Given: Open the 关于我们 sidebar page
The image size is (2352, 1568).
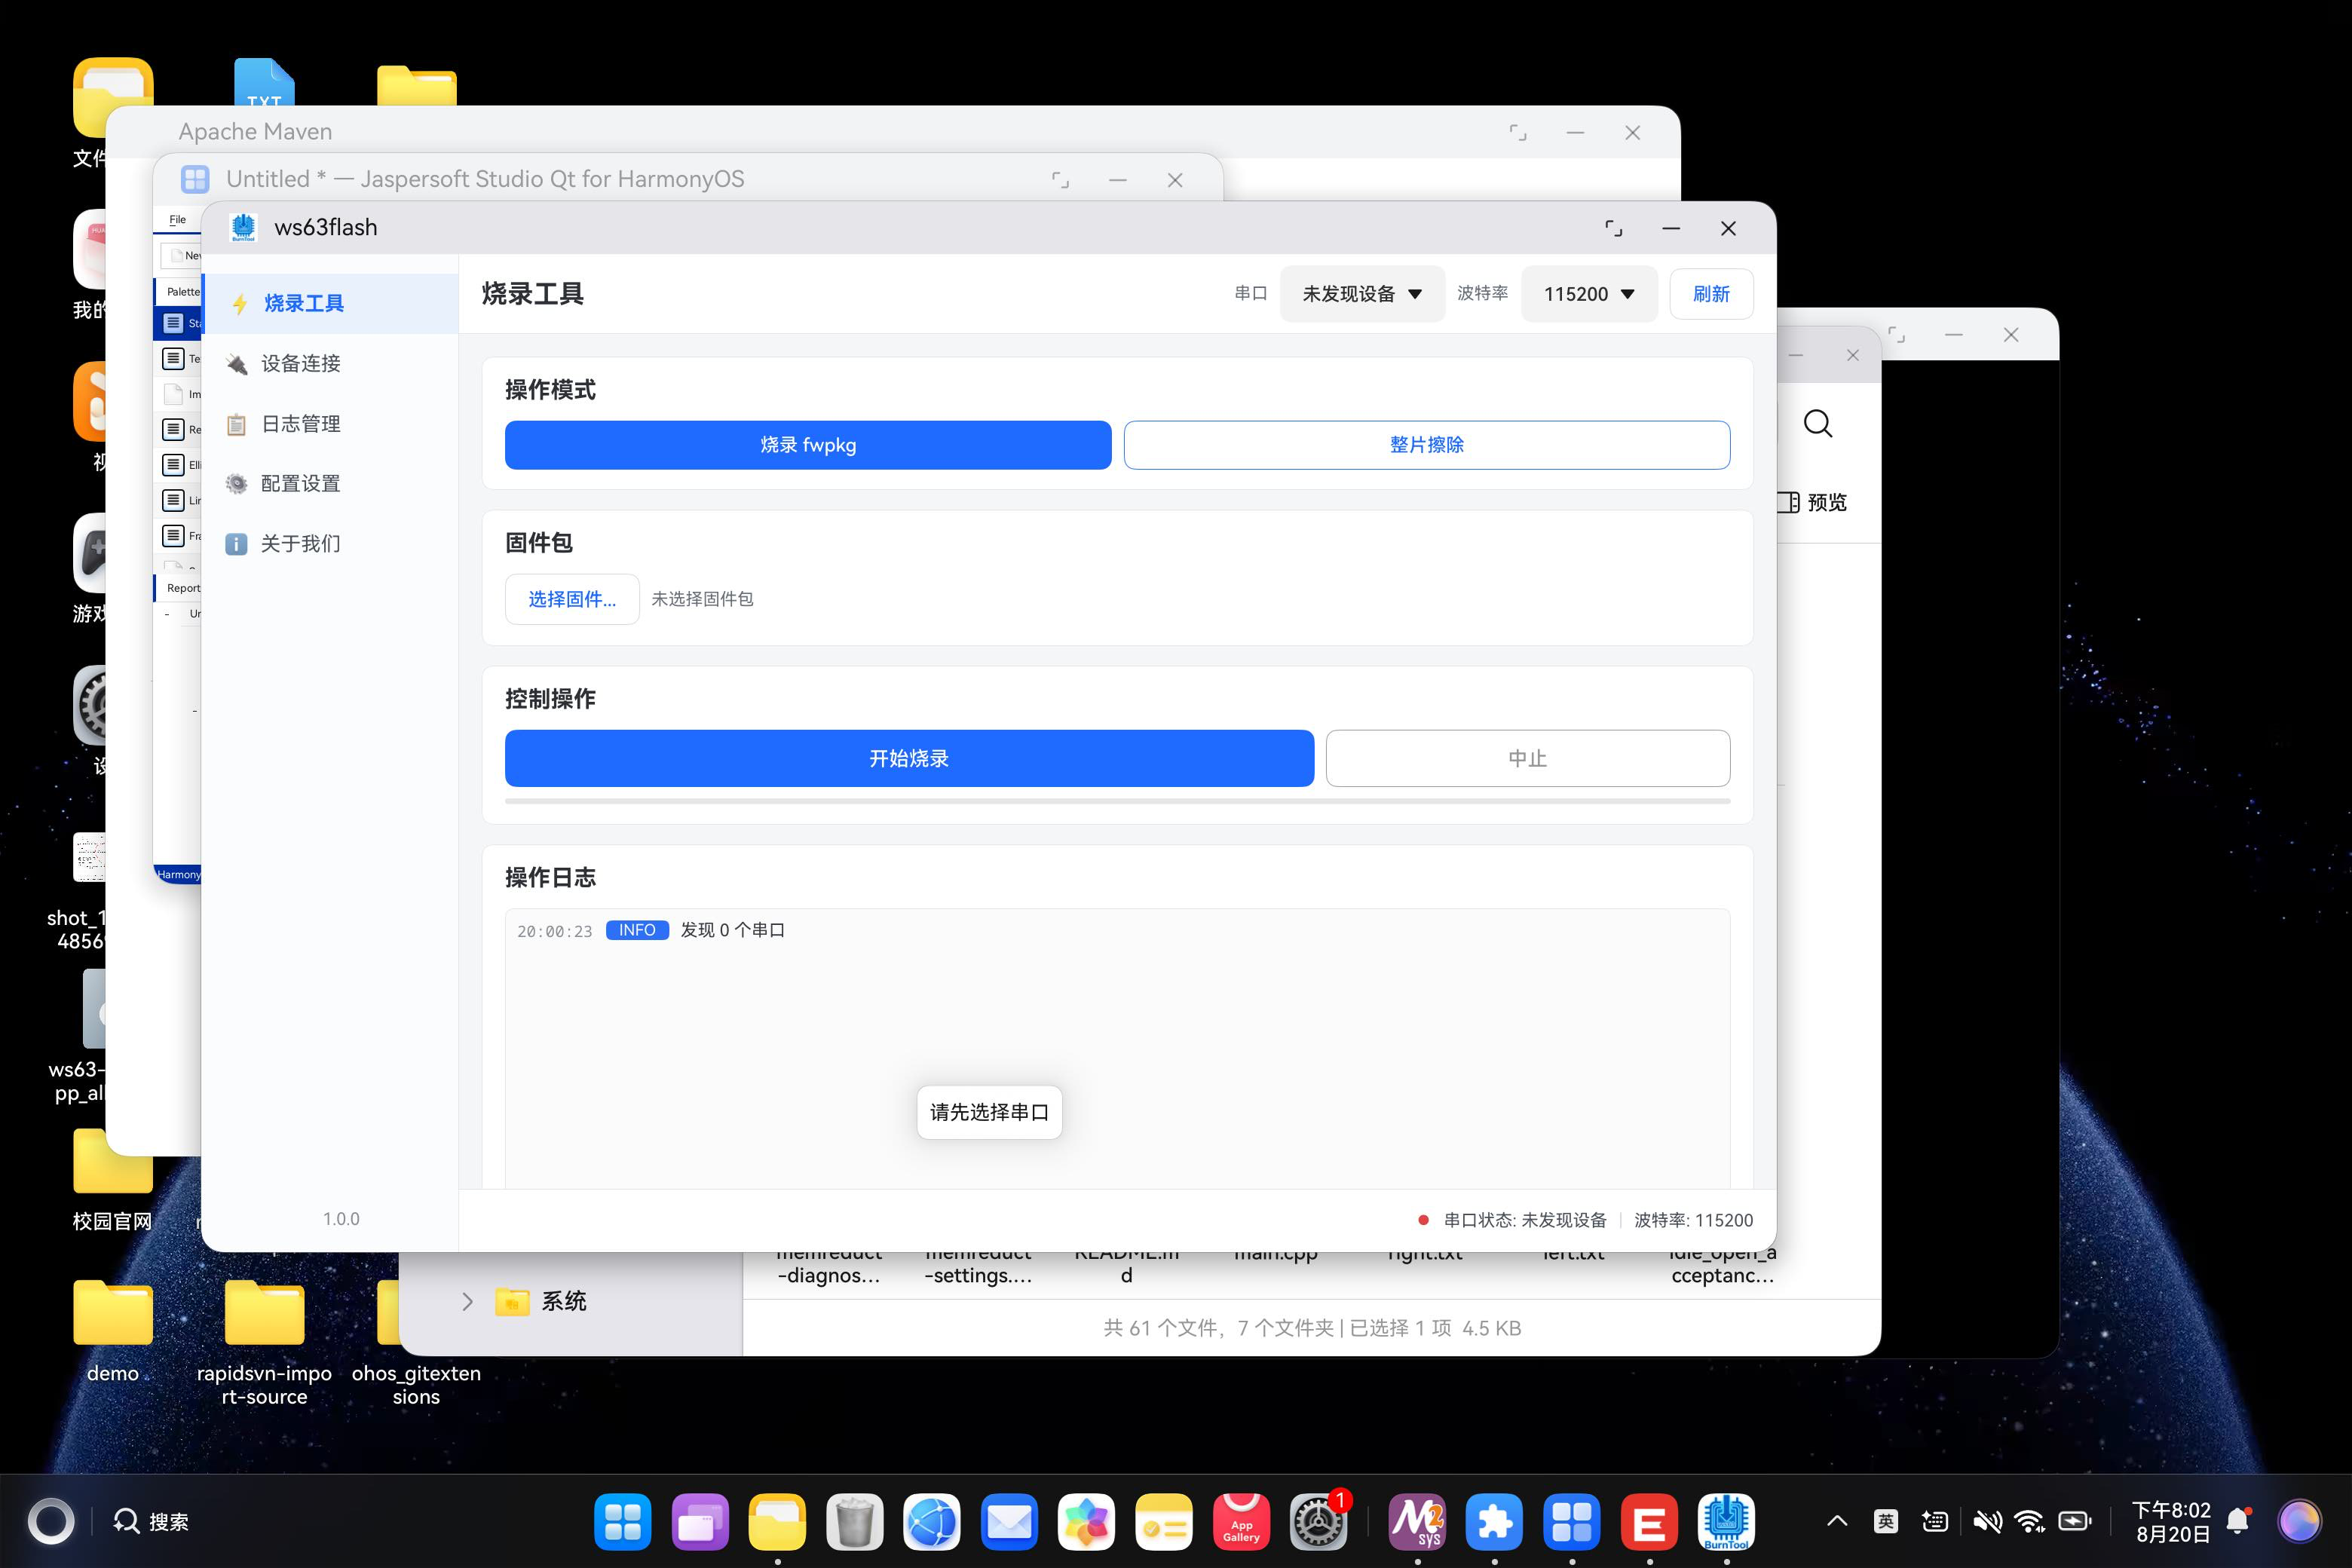Looking at the screenshot, I should tap(330, 543).
